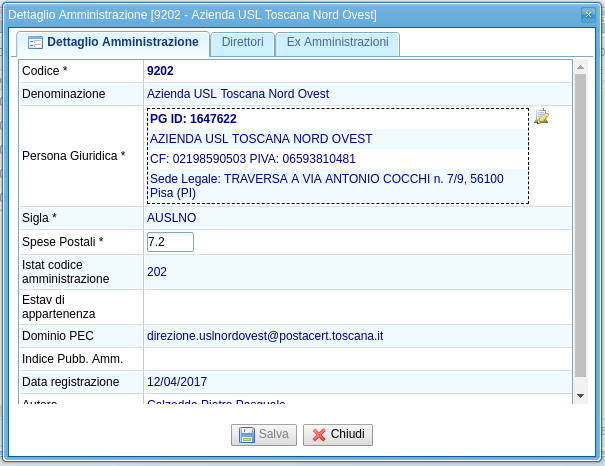
Task: Click the Sigla label
Action: tap(39, 218)
